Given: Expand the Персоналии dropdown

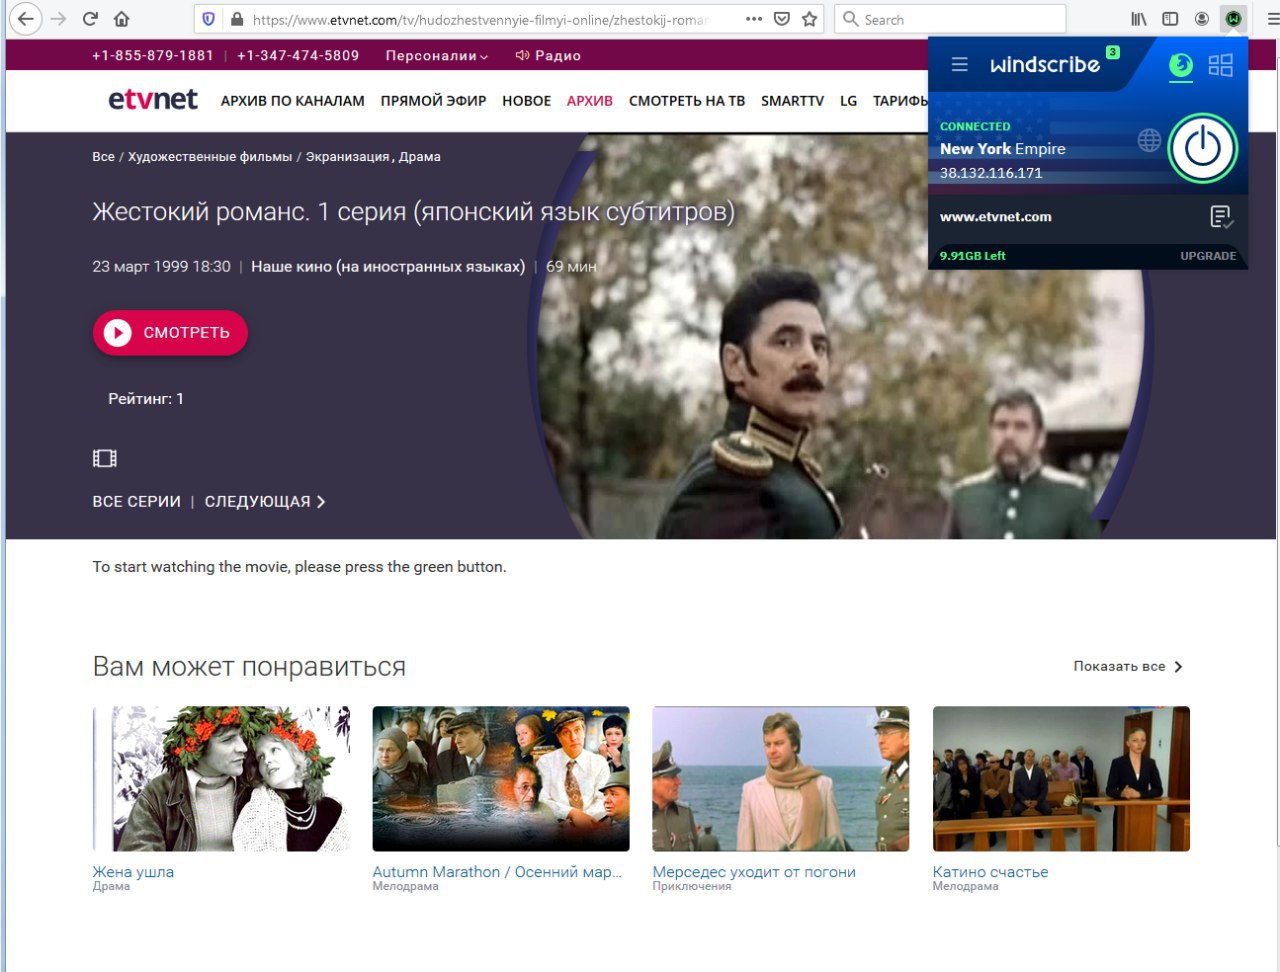Looking at the screenshot, I should pos(437,56).
